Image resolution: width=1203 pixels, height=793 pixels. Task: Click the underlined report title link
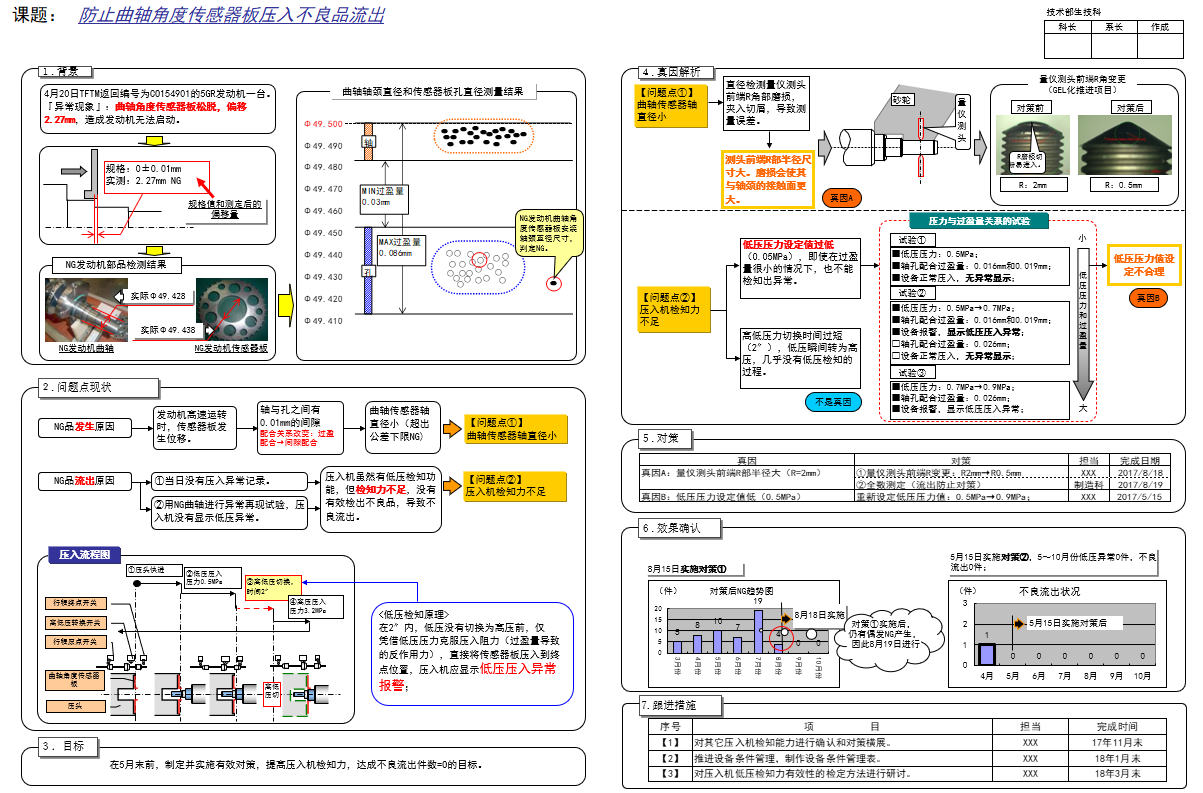pyautogui.click(x=231, y=16)
